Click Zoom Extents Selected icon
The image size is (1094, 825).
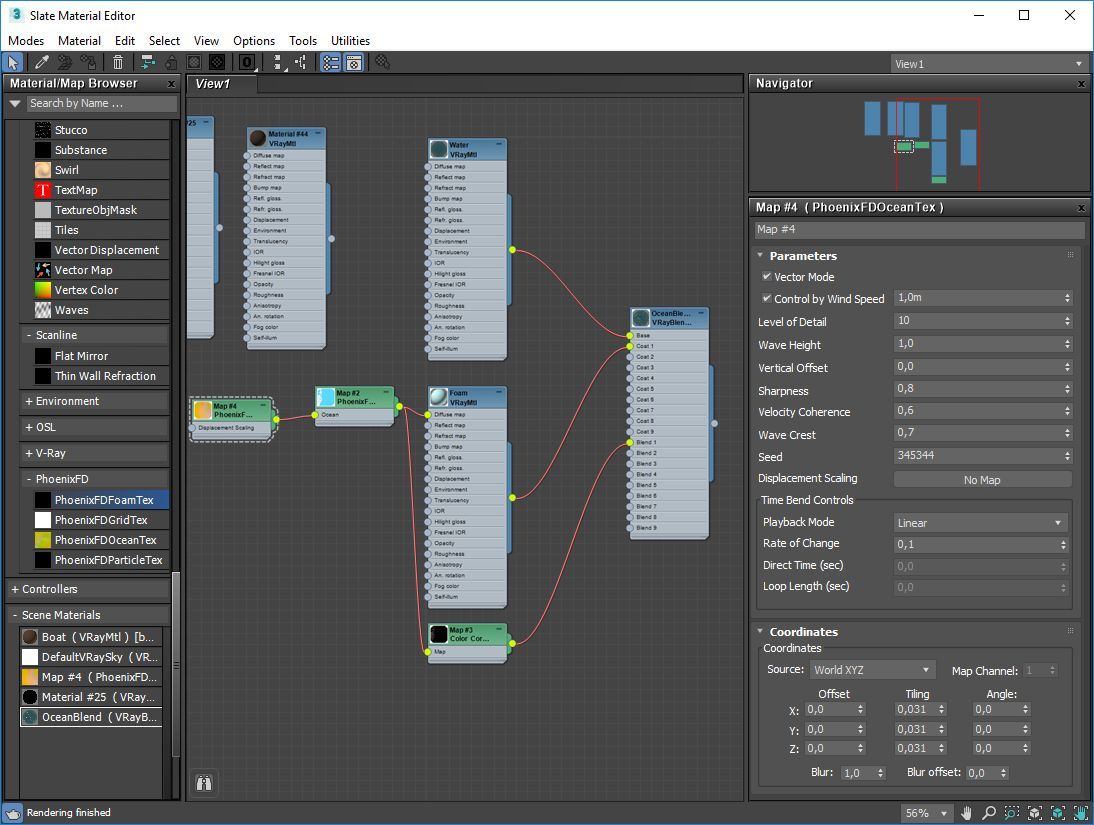[x=1058, y=813]
